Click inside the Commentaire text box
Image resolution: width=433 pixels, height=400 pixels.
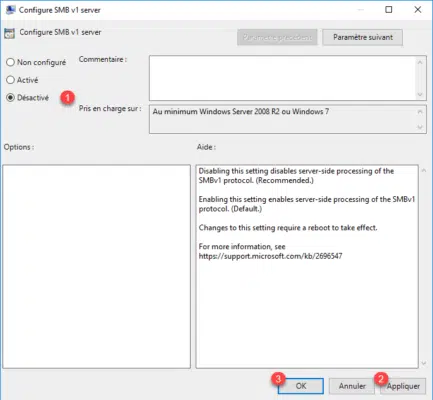pos(282,78)
